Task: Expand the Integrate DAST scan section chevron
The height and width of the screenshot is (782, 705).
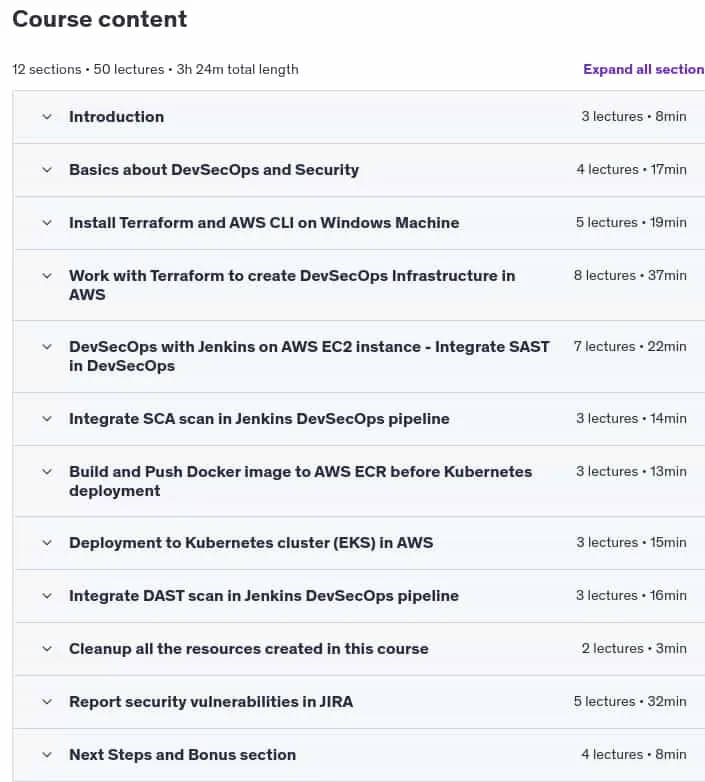Action: click(x=47, y=596)
